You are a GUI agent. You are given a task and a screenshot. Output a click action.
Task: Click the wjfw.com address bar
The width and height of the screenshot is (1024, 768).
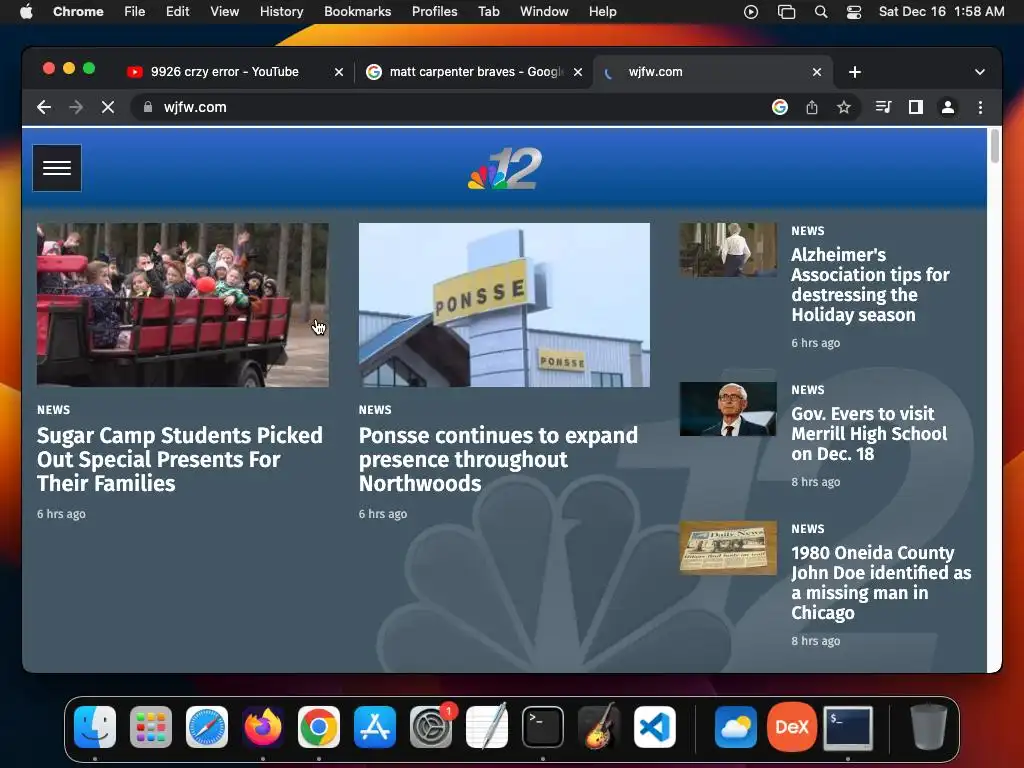(457, 107)
